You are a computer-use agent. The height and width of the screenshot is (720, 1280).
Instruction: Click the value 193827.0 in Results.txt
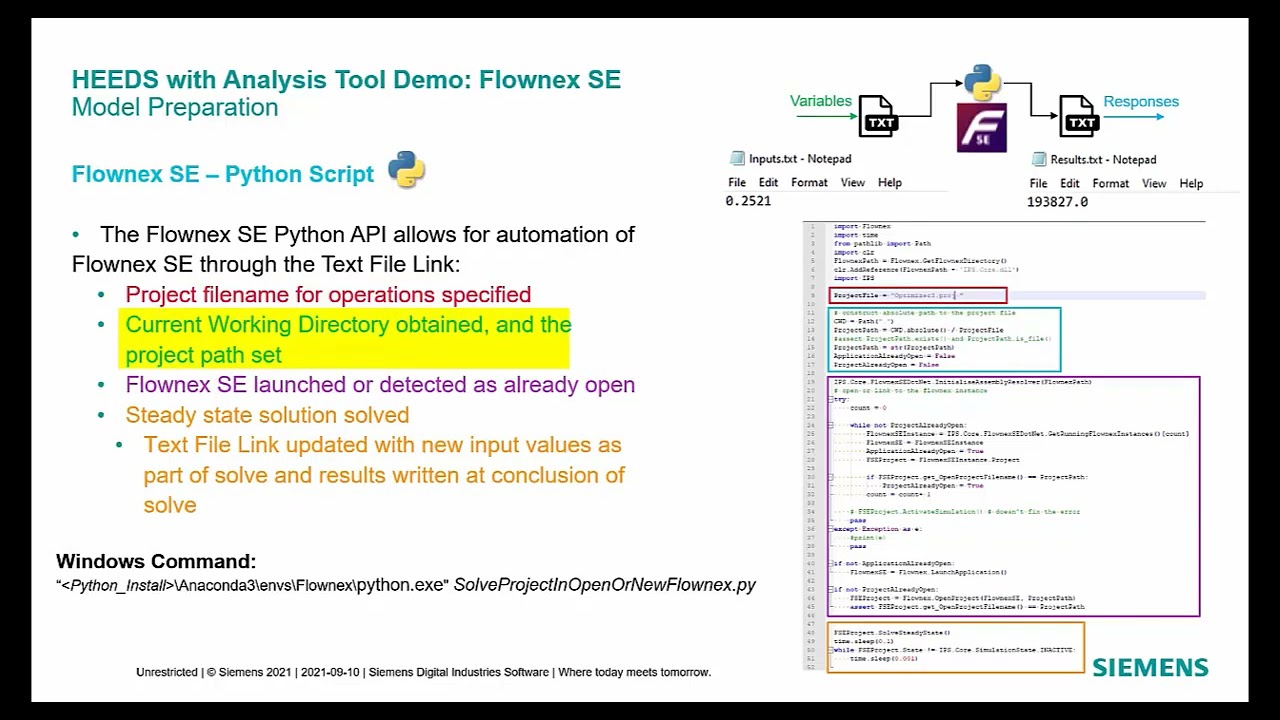tap(1057, 201)
